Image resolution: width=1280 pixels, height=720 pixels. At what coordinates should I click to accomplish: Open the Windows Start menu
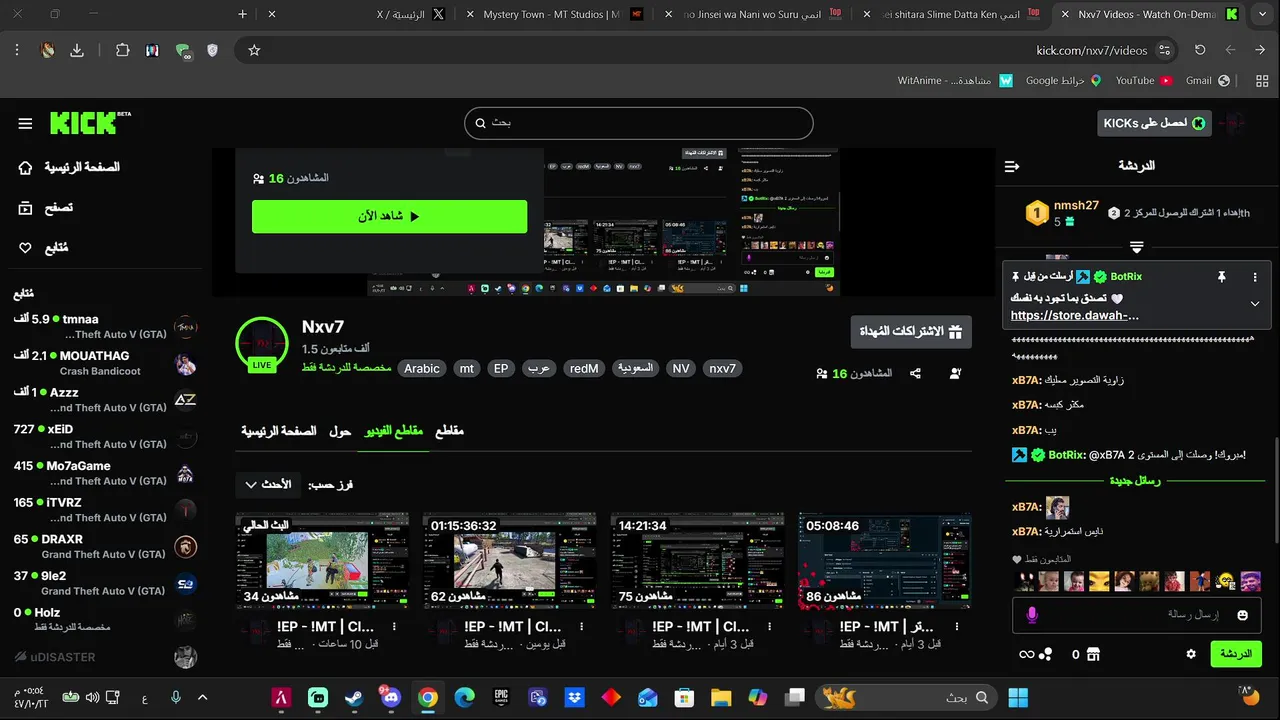(x=1018, y=697)
